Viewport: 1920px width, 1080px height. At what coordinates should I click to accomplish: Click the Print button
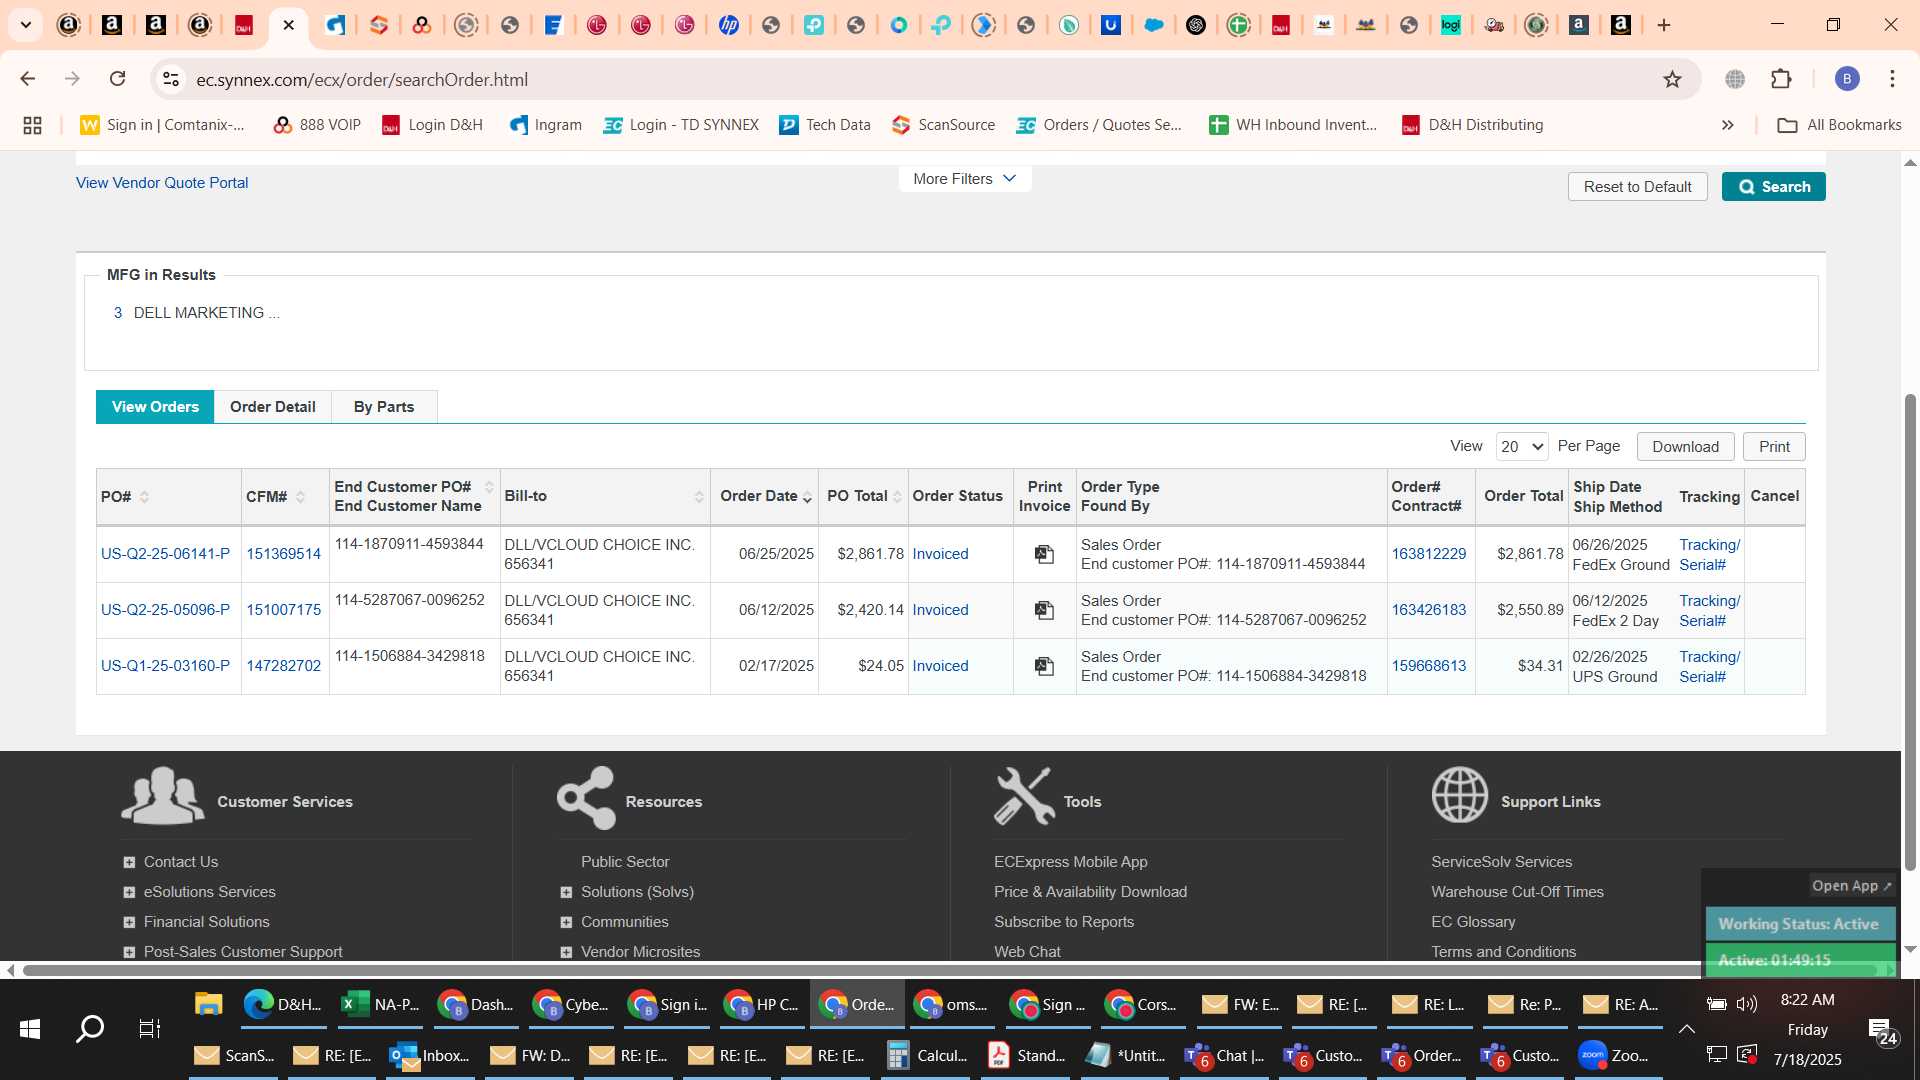[x=1774, y=447]
